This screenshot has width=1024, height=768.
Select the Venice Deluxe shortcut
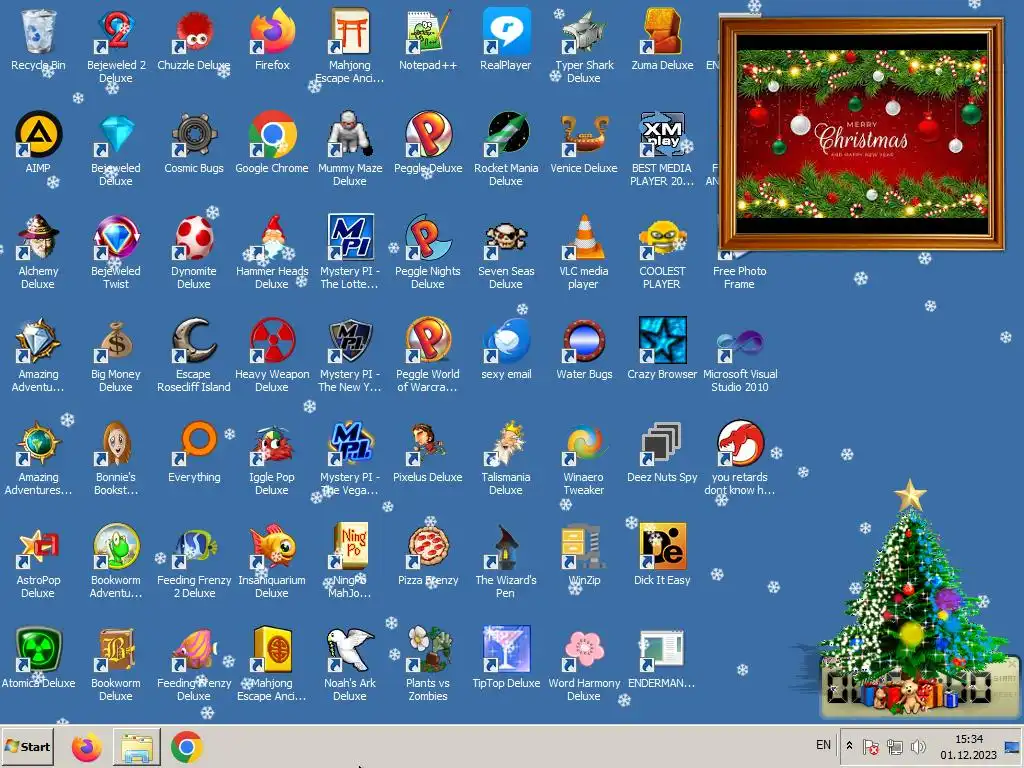[x=584, y=135]
